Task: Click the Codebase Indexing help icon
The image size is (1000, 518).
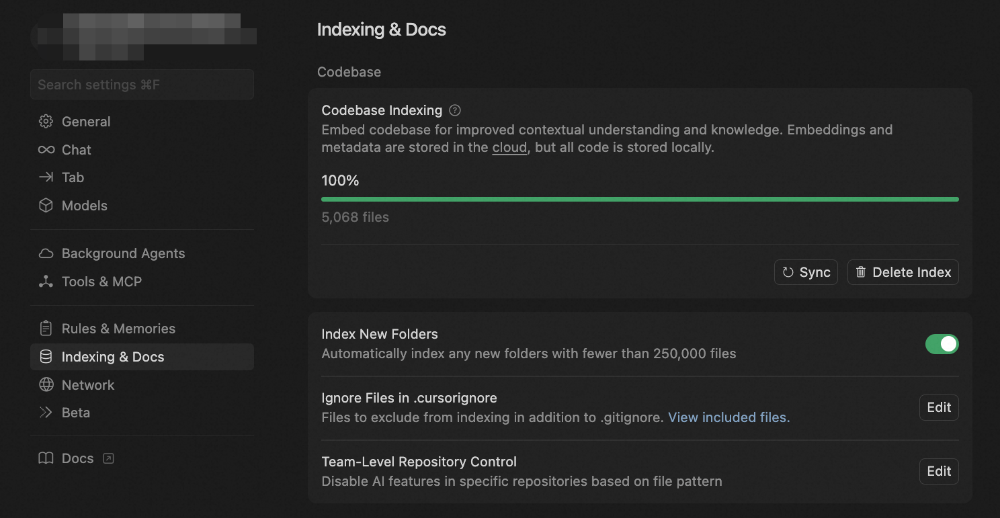Action: 455,110
